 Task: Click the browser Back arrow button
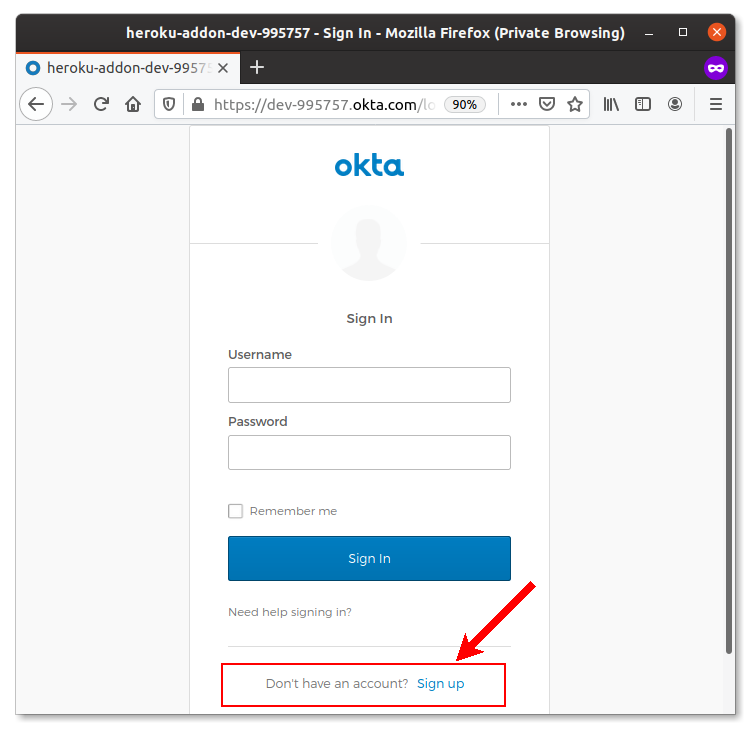(x=36, y=104)
